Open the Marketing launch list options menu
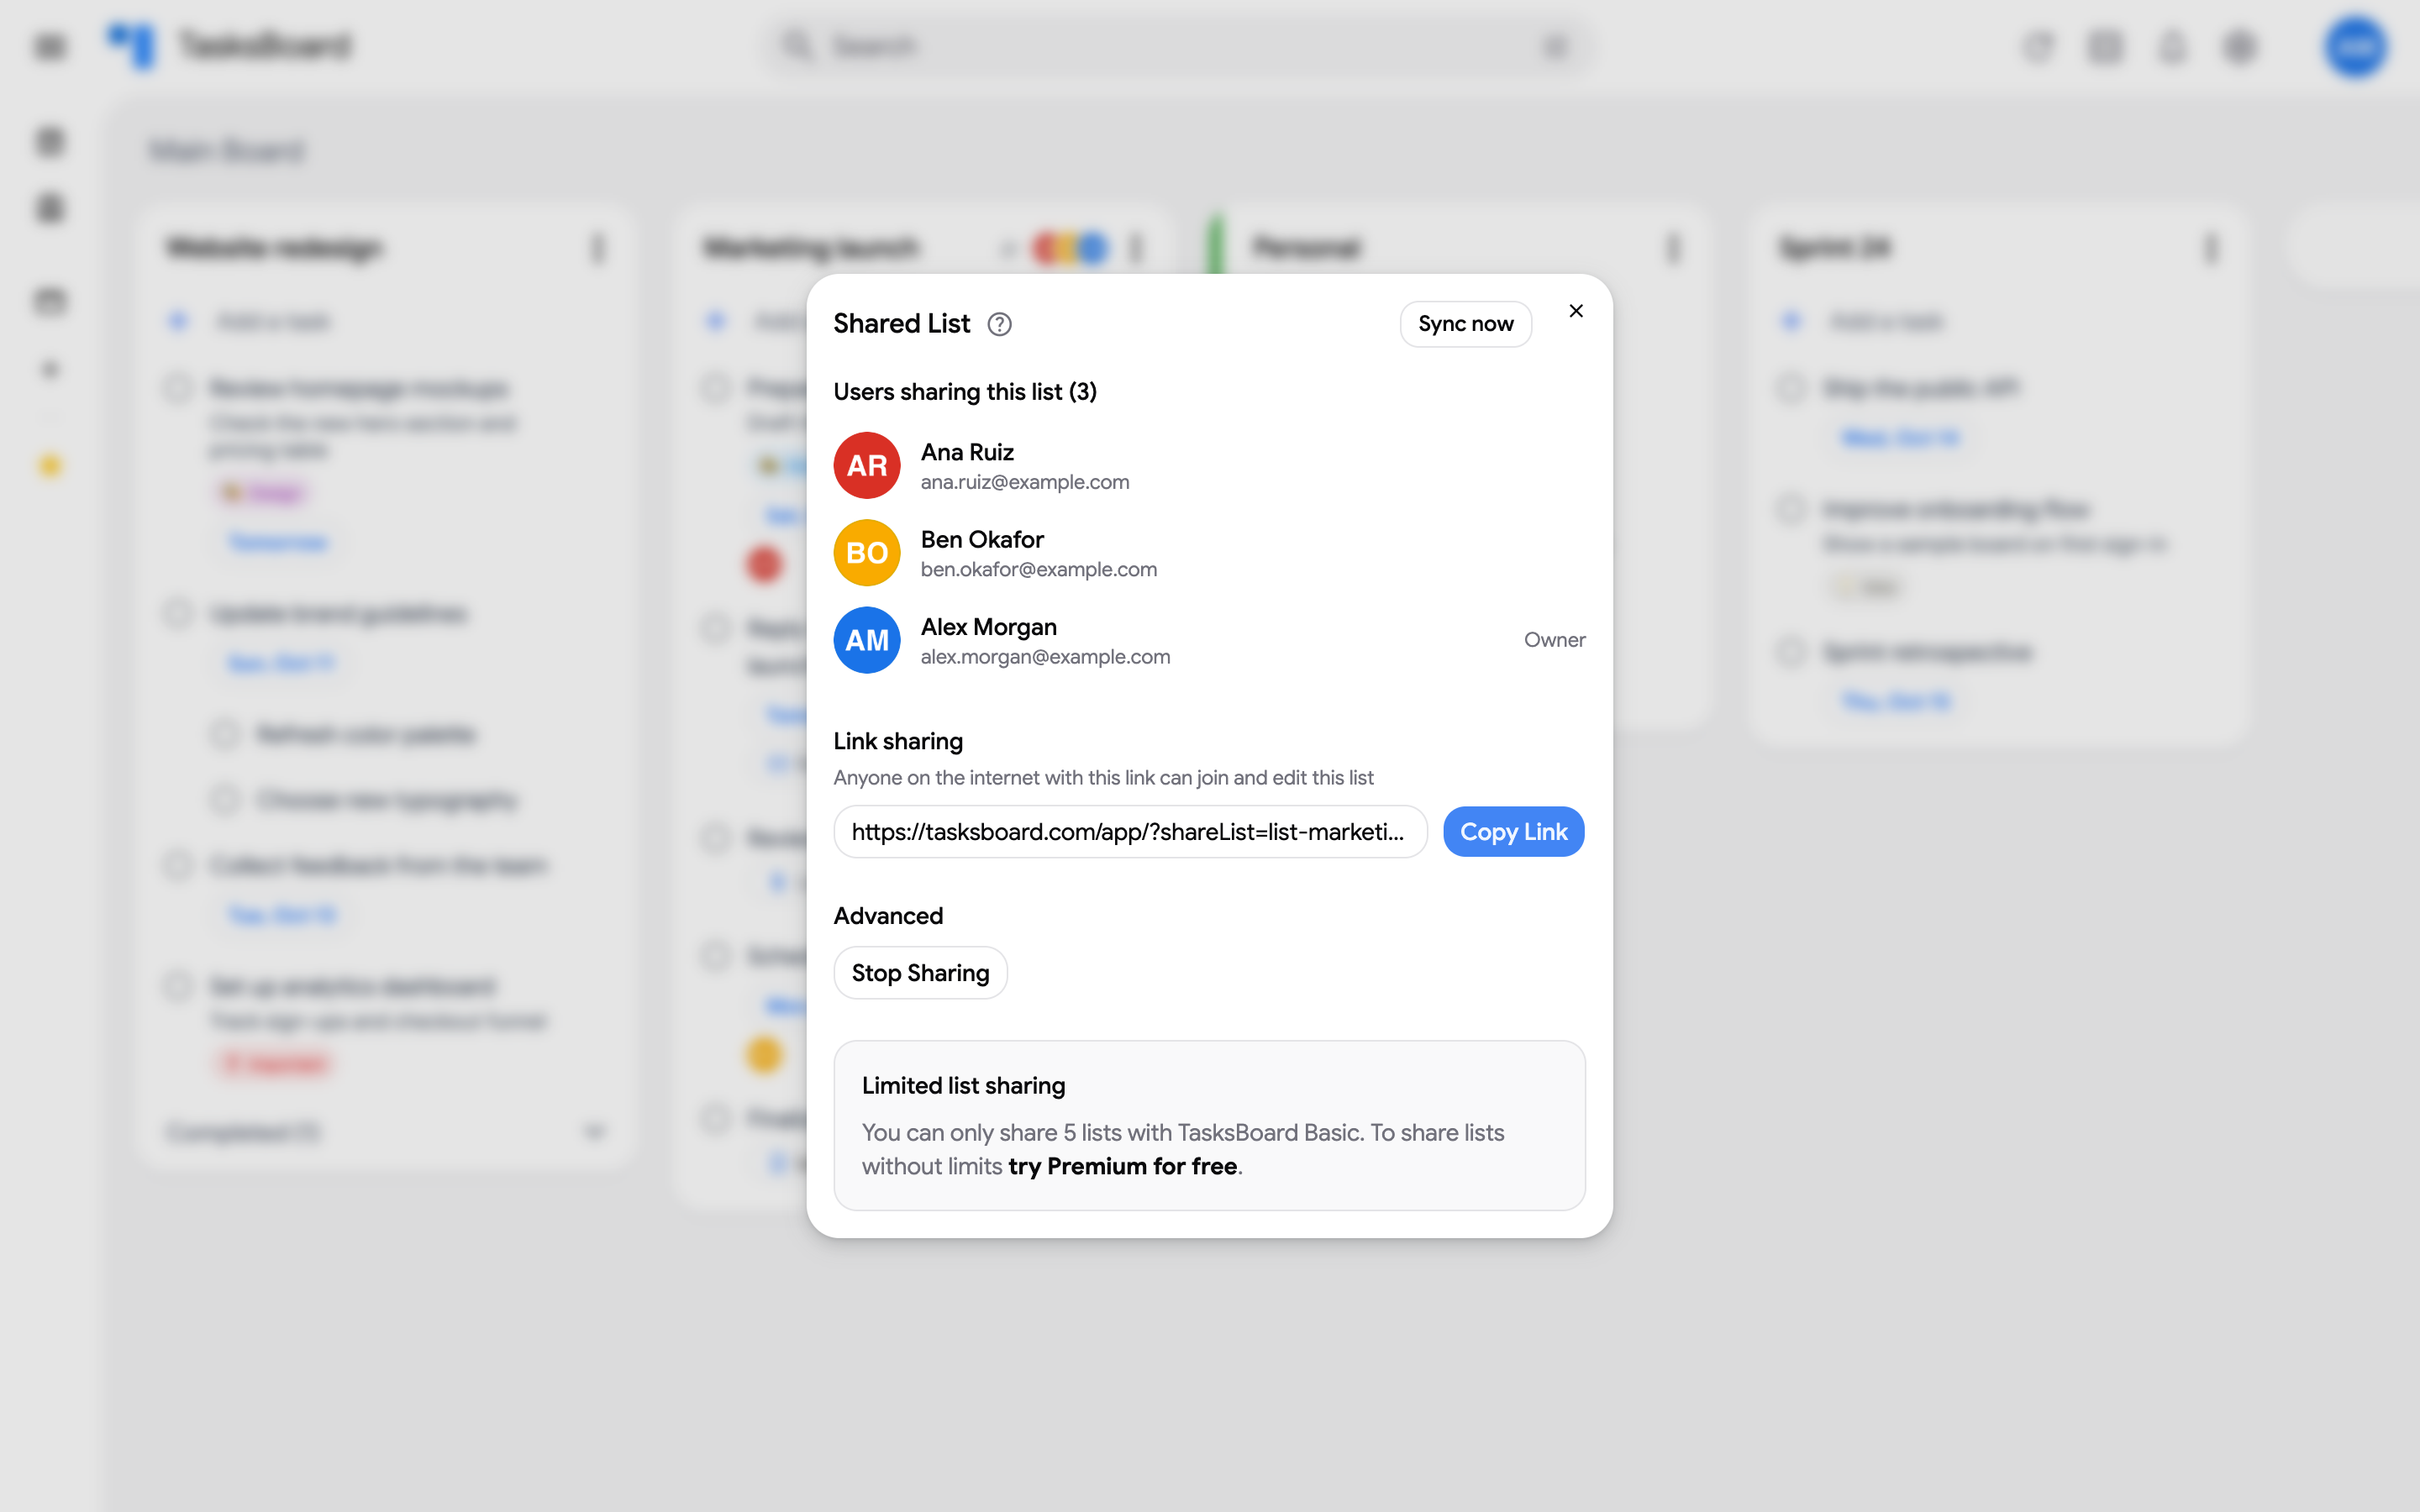 coord(1135,248)
